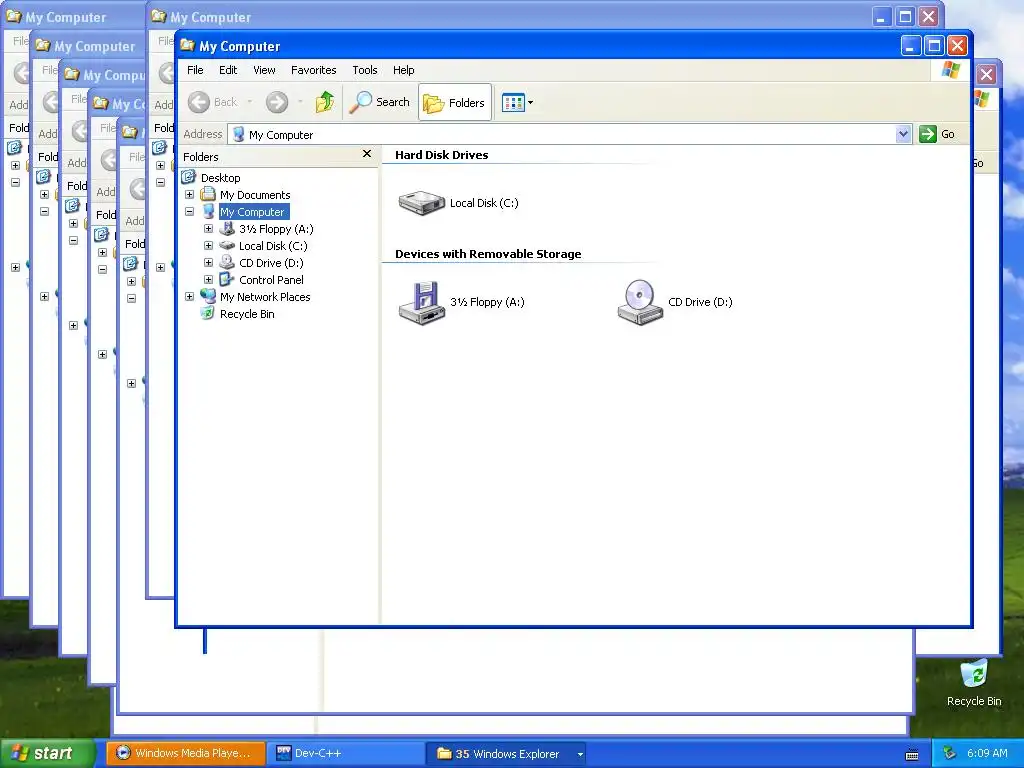Select Recycle Bin in folder tree

(247, 313)
